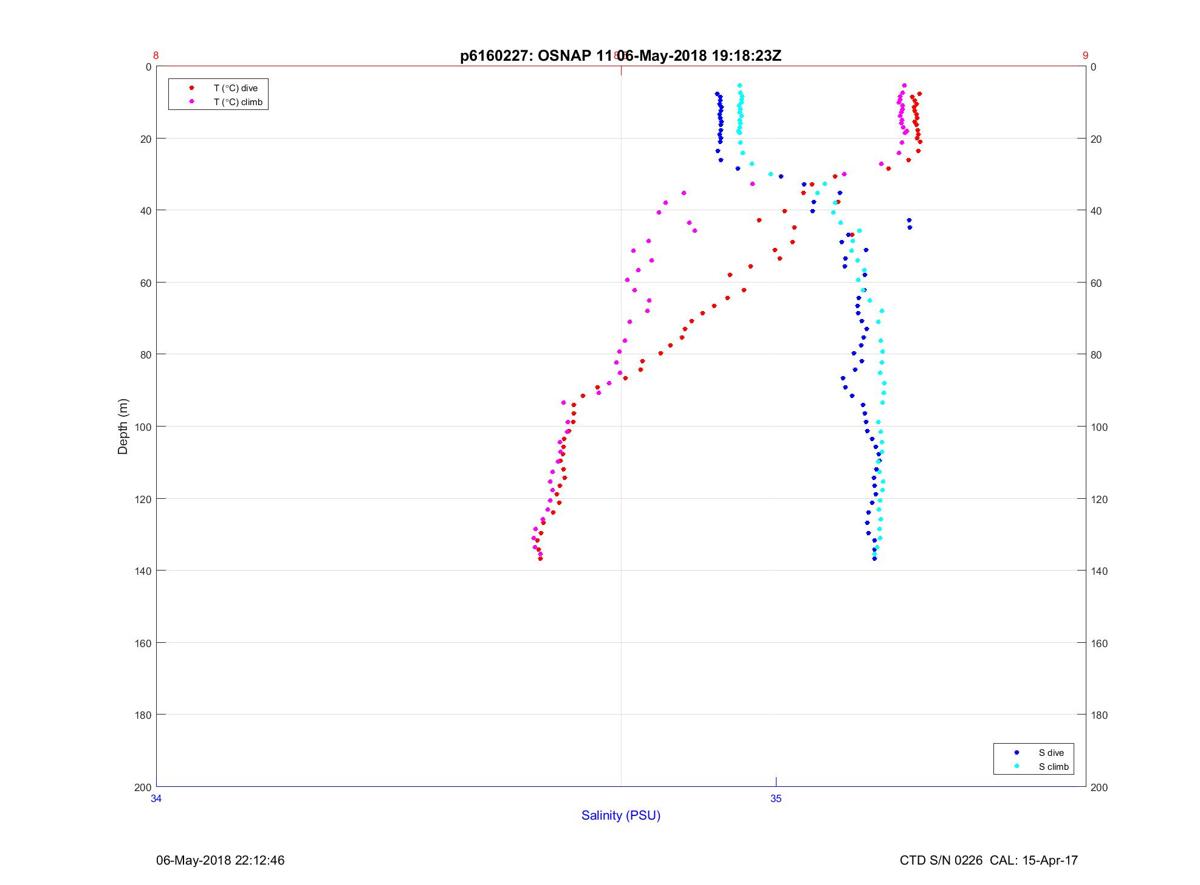Click the 80 tick on the left depth axis
The height and width of the screenshot is (885, 1200).
point(146,355)
